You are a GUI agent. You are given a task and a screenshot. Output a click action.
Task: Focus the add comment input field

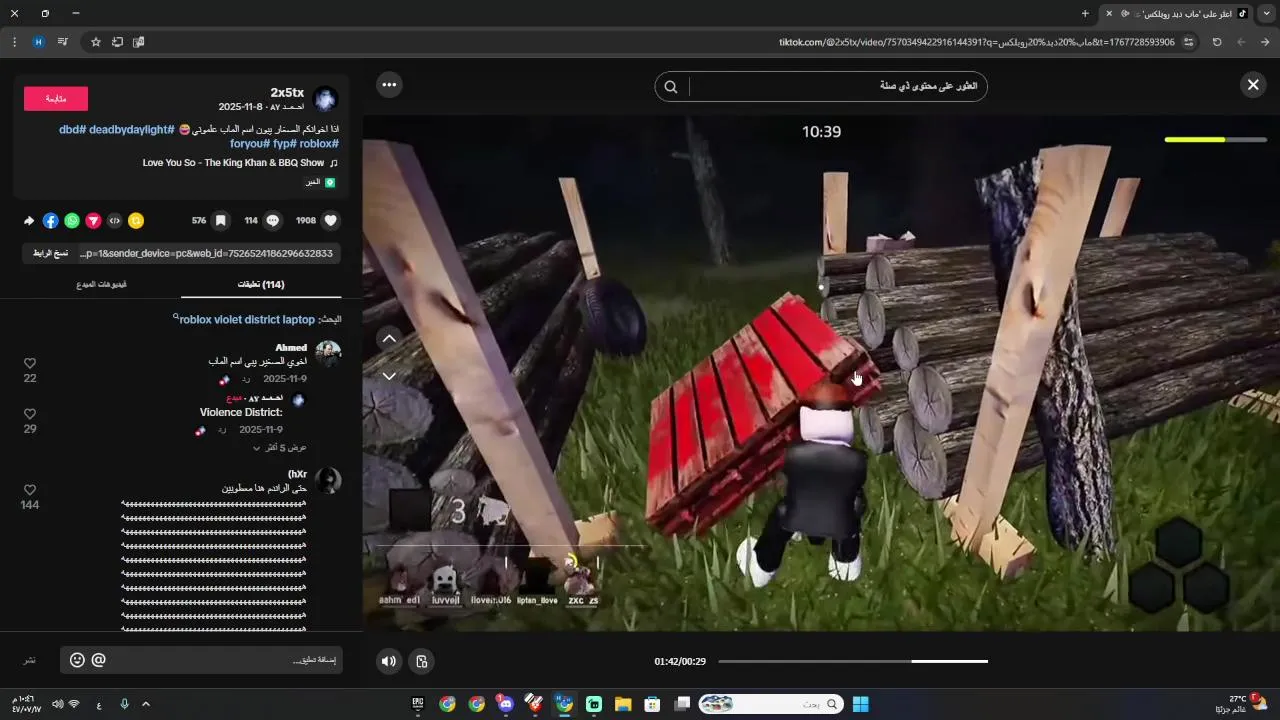pyautogui.click(x=201, y=660)
